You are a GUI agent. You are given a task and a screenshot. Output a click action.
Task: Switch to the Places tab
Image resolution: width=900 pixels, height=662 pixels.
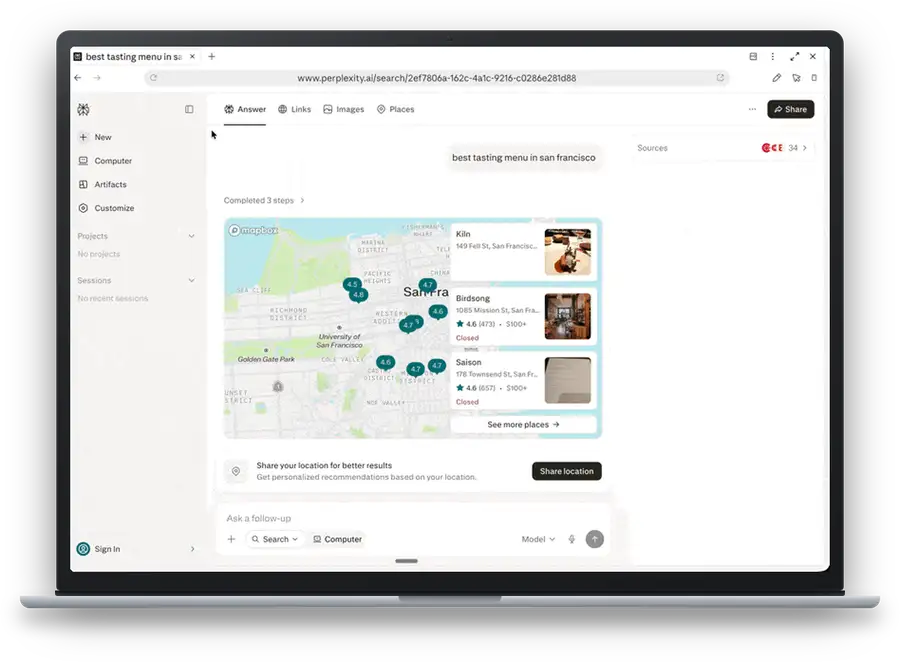pos(395,109)
